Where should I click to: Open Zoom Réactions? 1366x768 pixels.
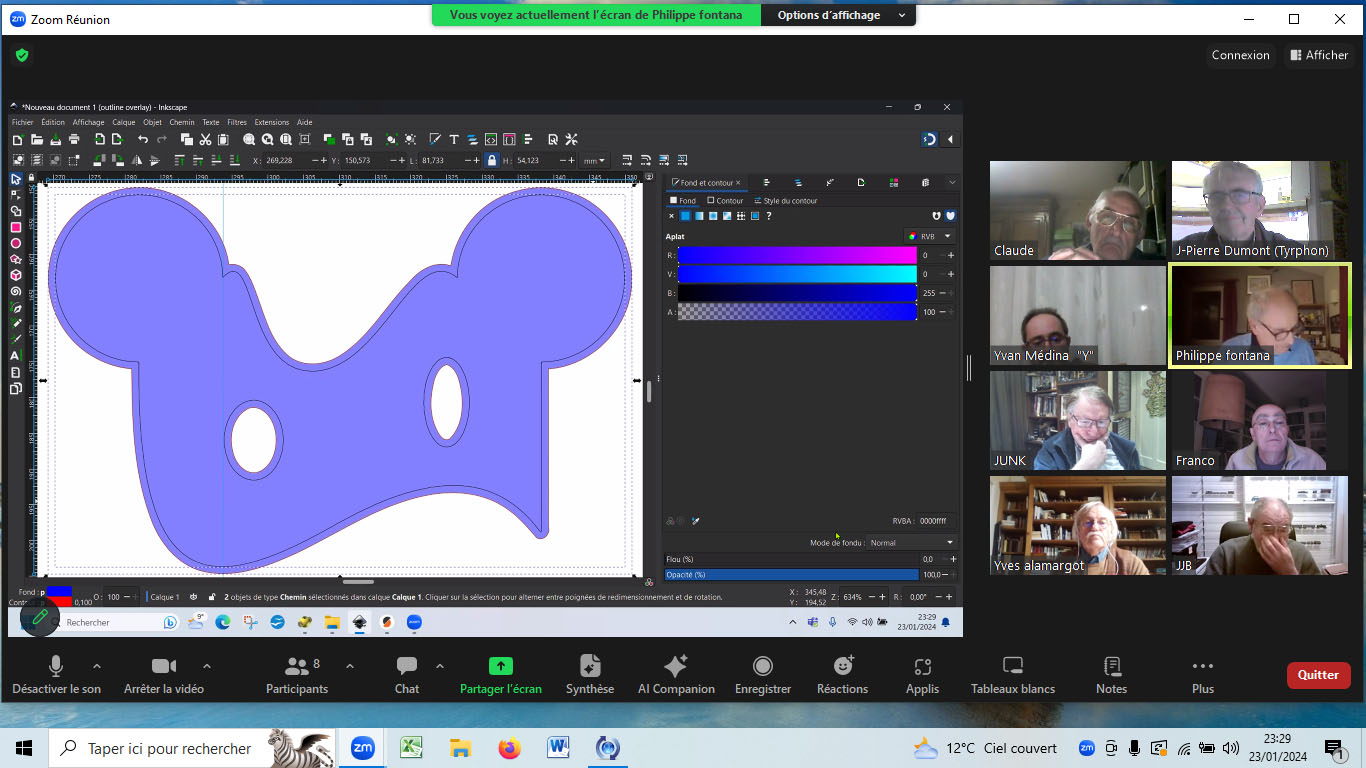(843, 676)
